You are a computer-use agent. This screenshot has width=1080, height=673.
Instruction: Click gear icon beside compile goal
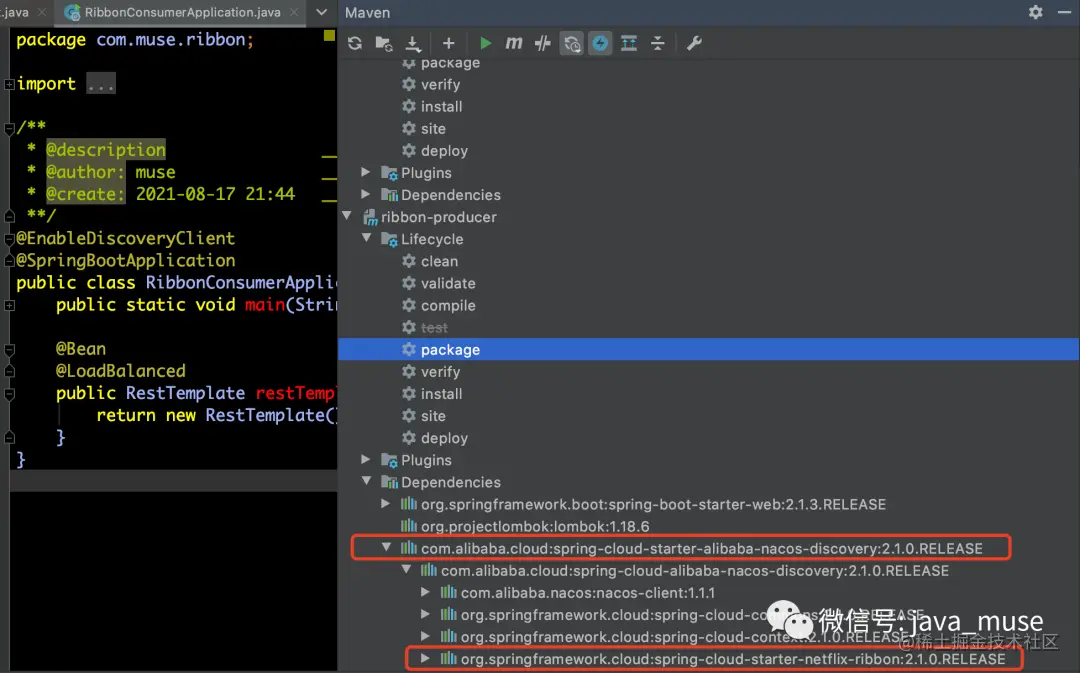point(409,305)
